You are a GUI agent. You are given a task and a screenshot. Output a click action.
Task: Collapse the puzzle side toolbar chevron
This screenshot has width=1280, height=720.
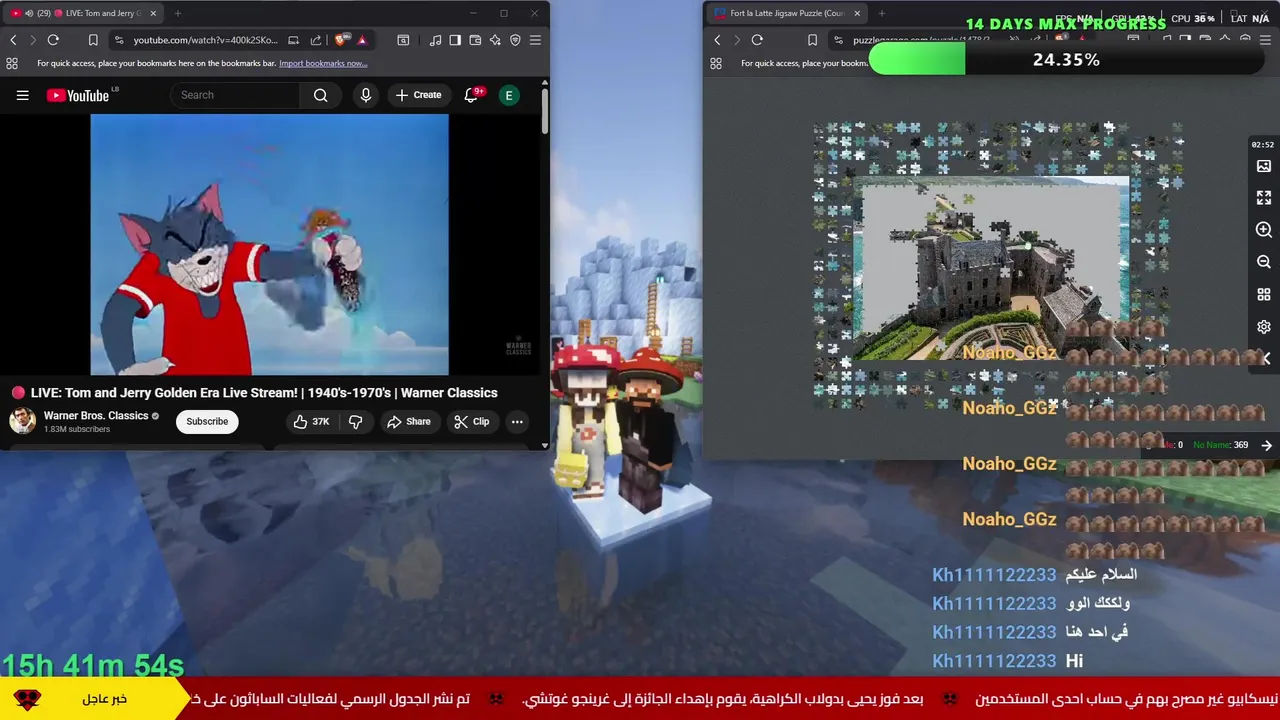(1266, 358)
